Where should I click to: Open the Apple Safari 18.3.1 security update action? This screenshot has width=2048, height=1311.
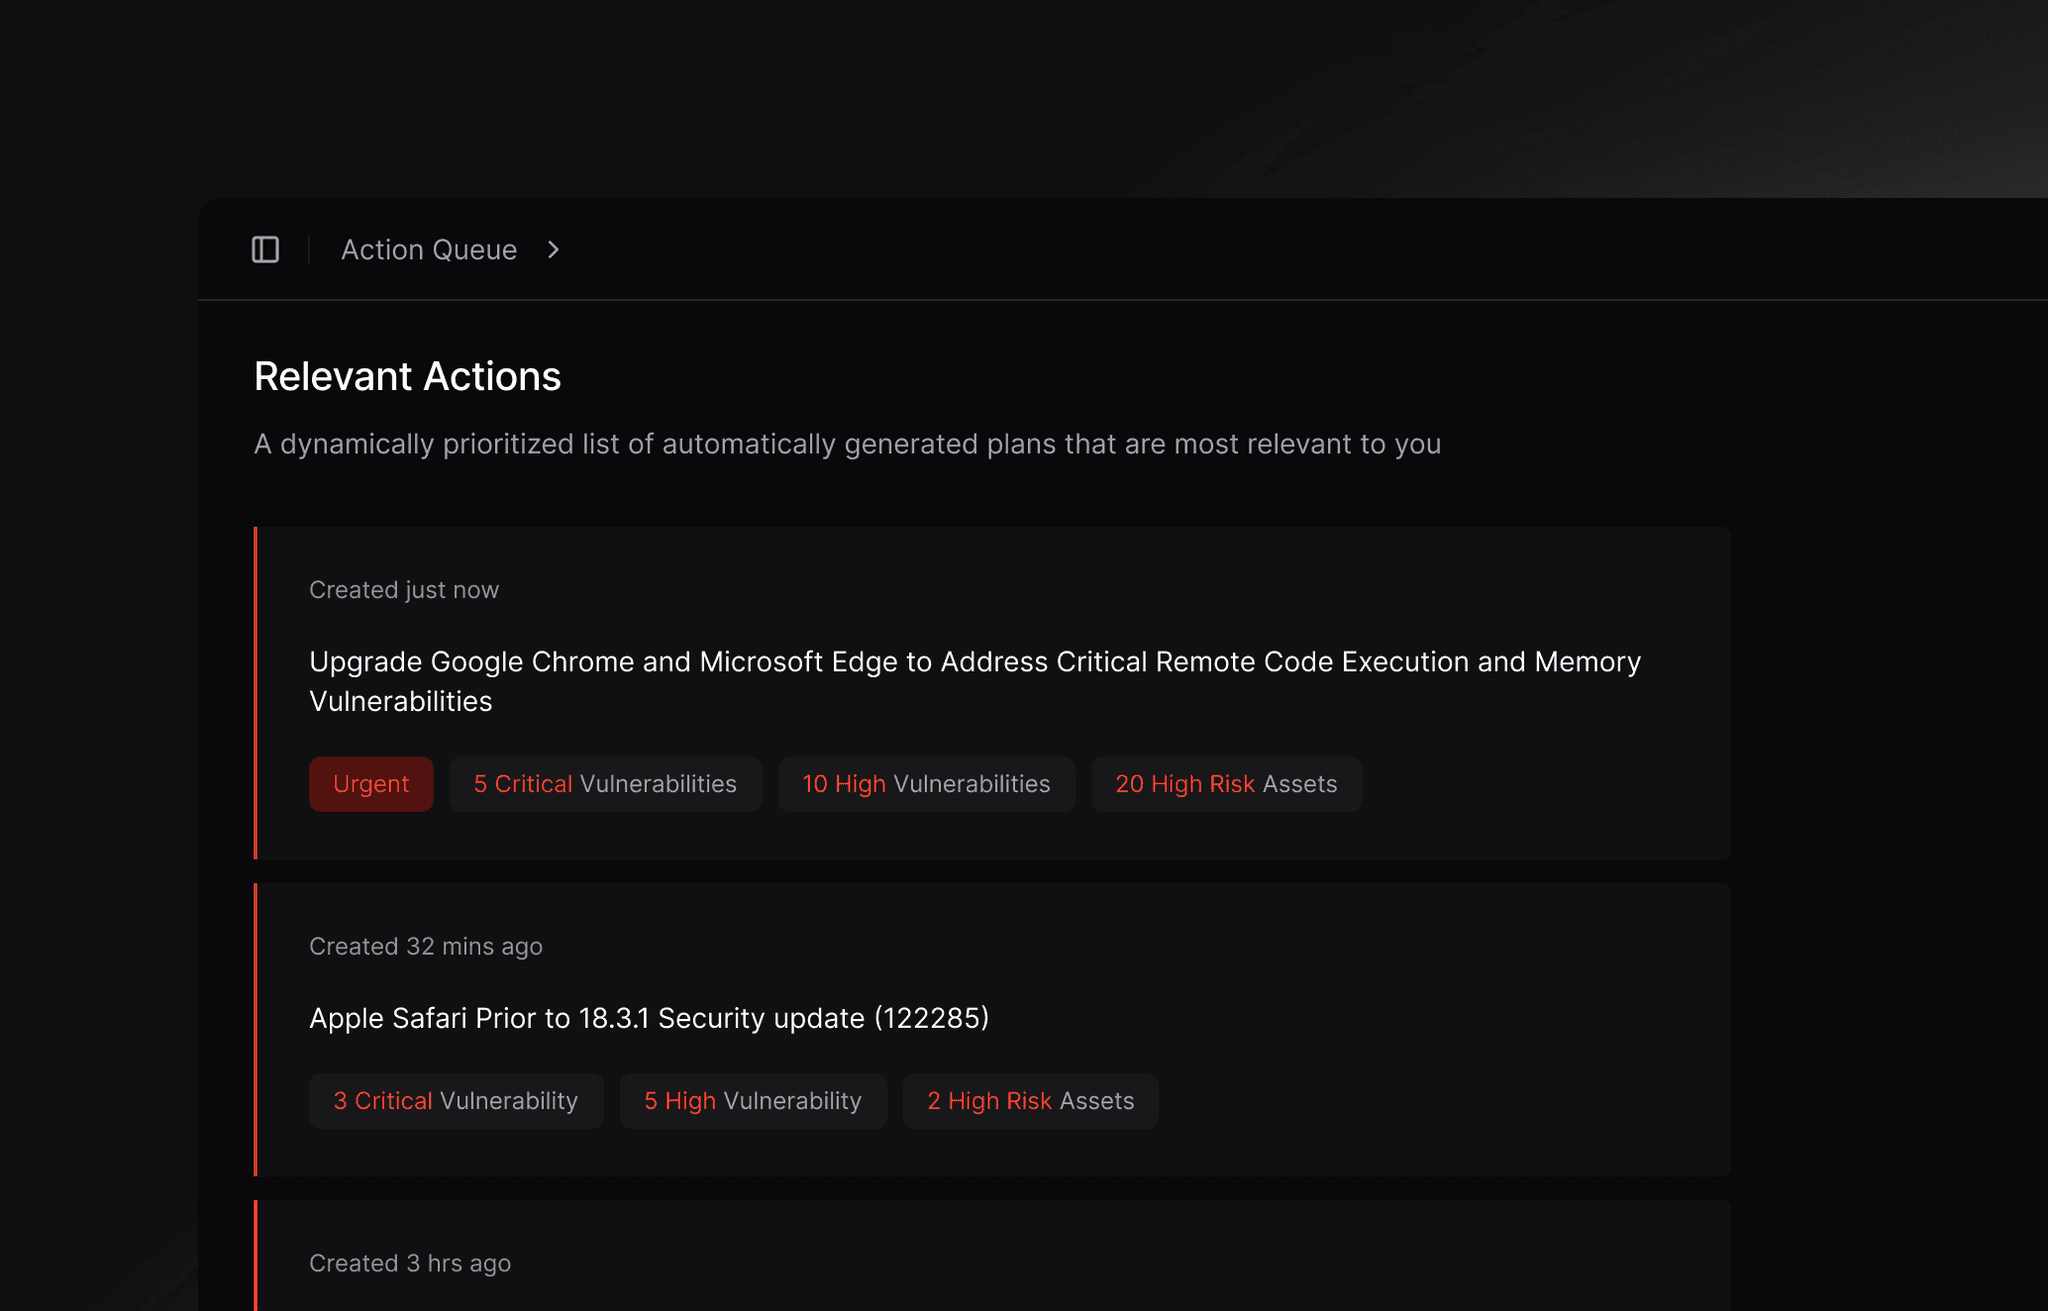pos(649,1018)
